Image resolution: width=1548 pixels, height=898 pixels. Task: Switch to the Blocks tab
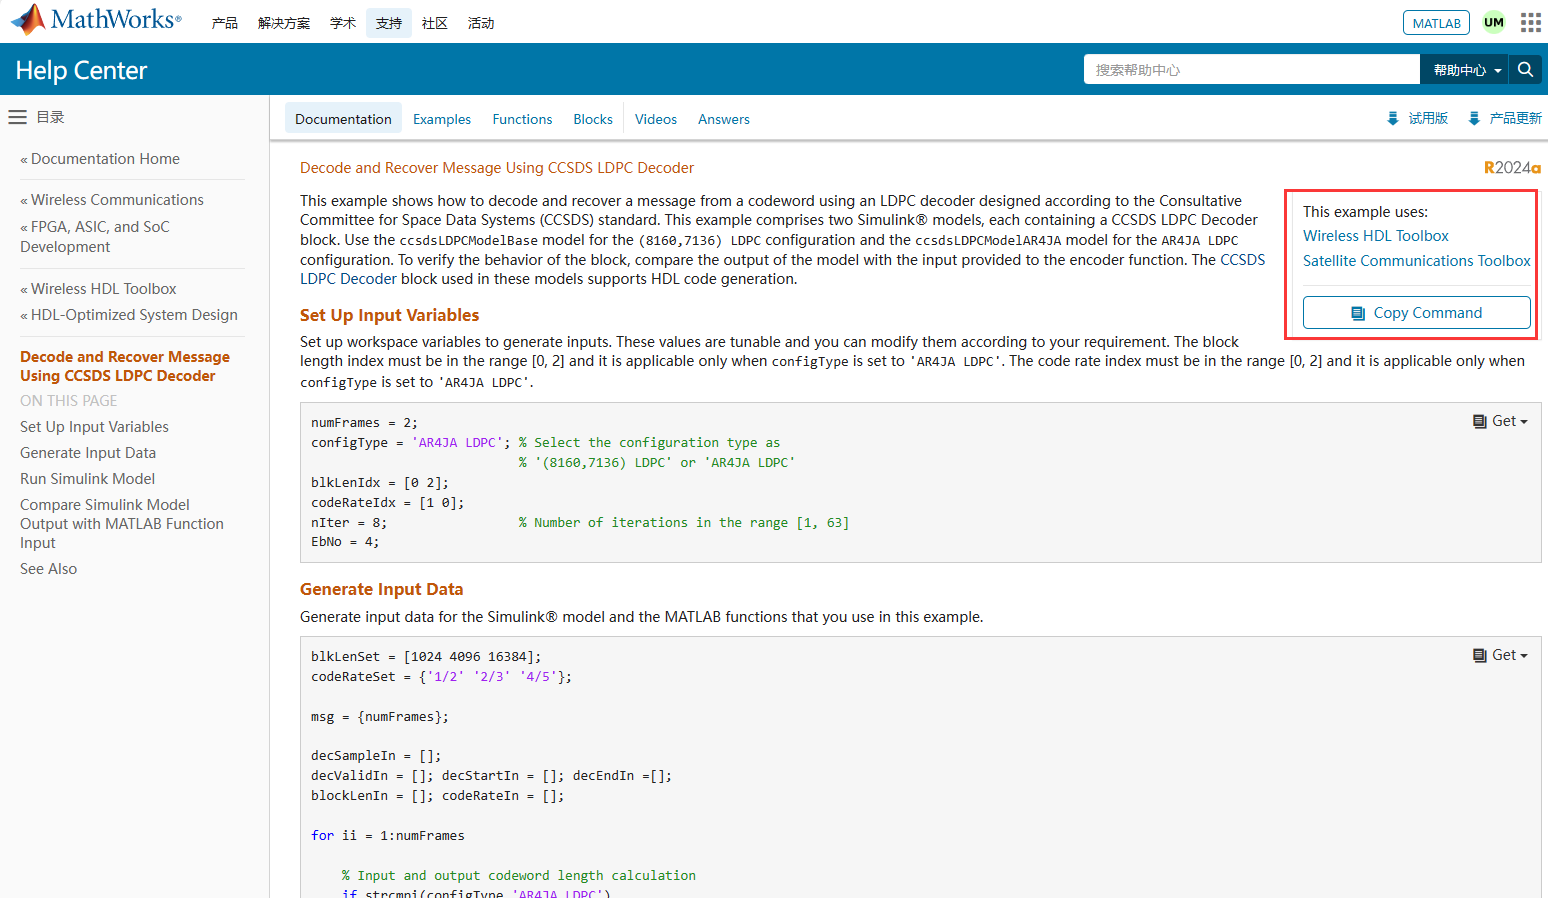pyautogui.click(x=593, y=119)
